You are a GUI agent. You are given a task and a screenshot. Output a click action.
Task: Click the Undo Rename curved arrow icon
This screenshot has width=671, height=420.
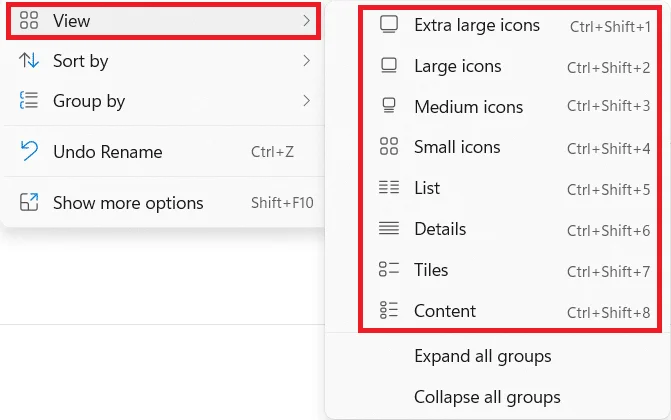(30, 152)
